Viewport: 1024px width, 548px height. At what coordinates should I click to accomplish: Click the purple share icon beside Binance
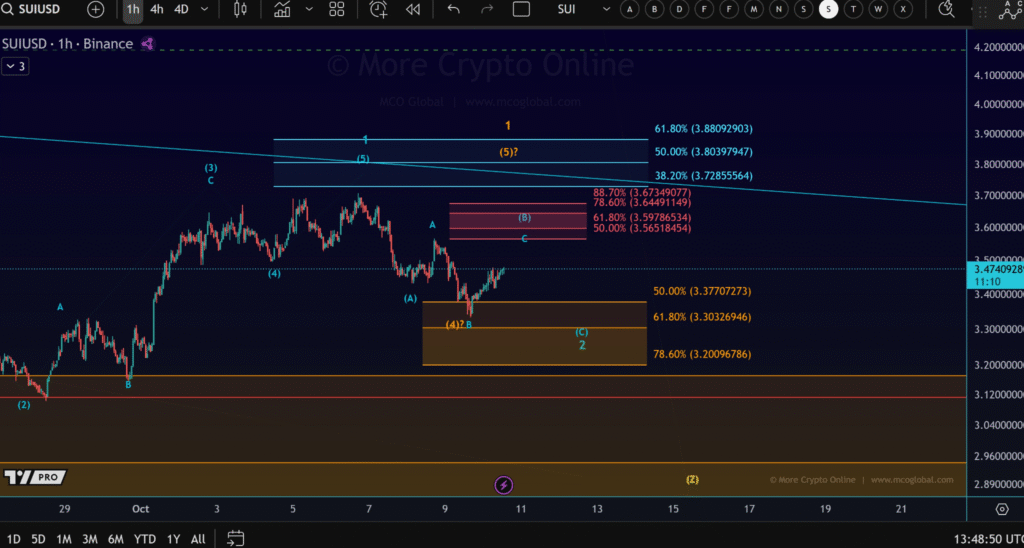click(147, 44)
